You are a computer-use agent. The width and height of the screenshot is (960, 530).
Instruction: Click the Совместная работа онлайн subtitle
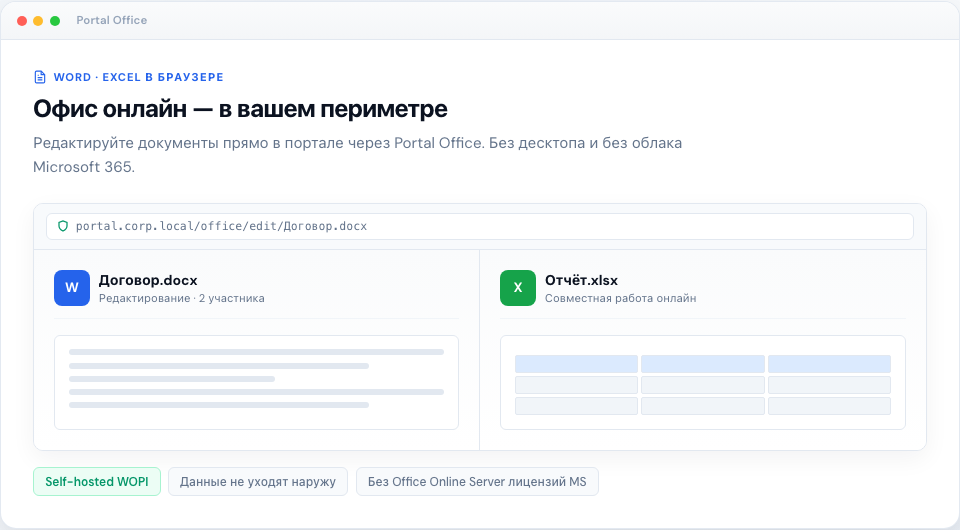click(620, 298)
